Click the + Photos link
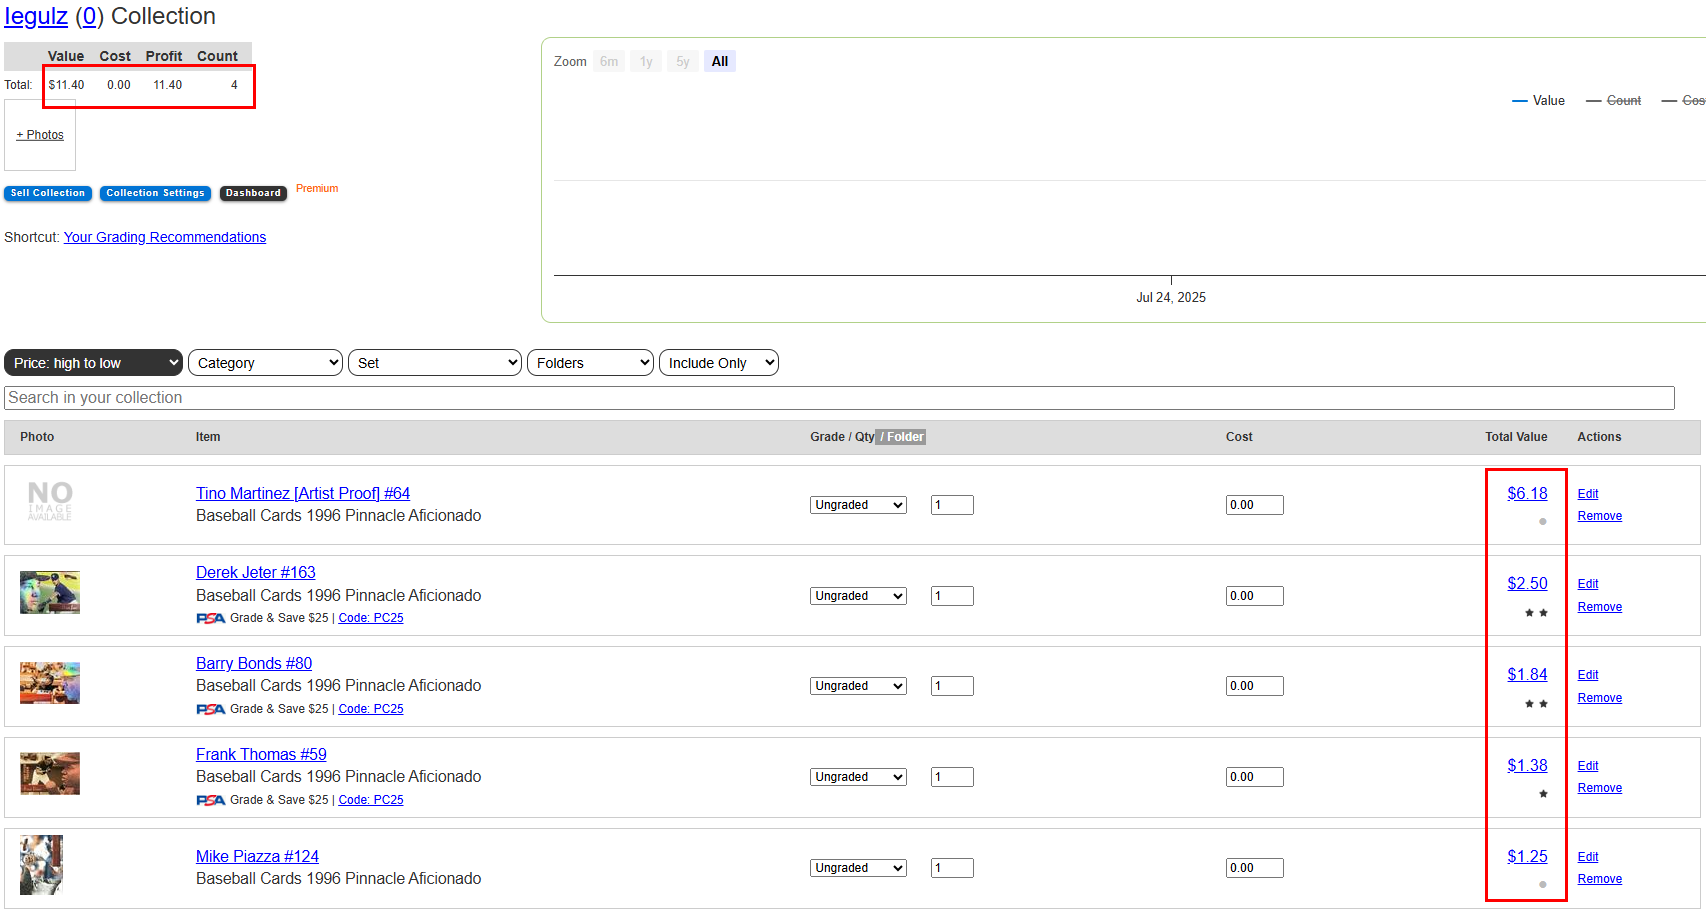This screenshot has width=1706, height=918. [40, 135]
